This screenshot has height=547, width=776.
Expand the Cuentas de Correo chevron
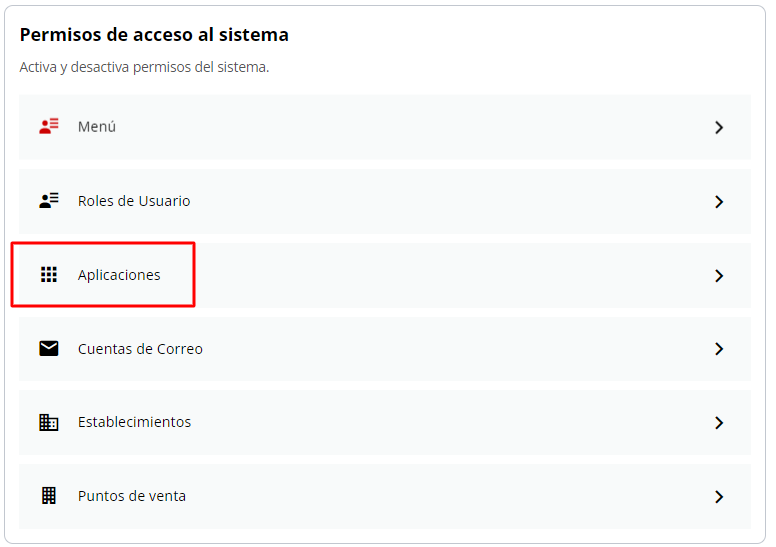coord(719,349)
